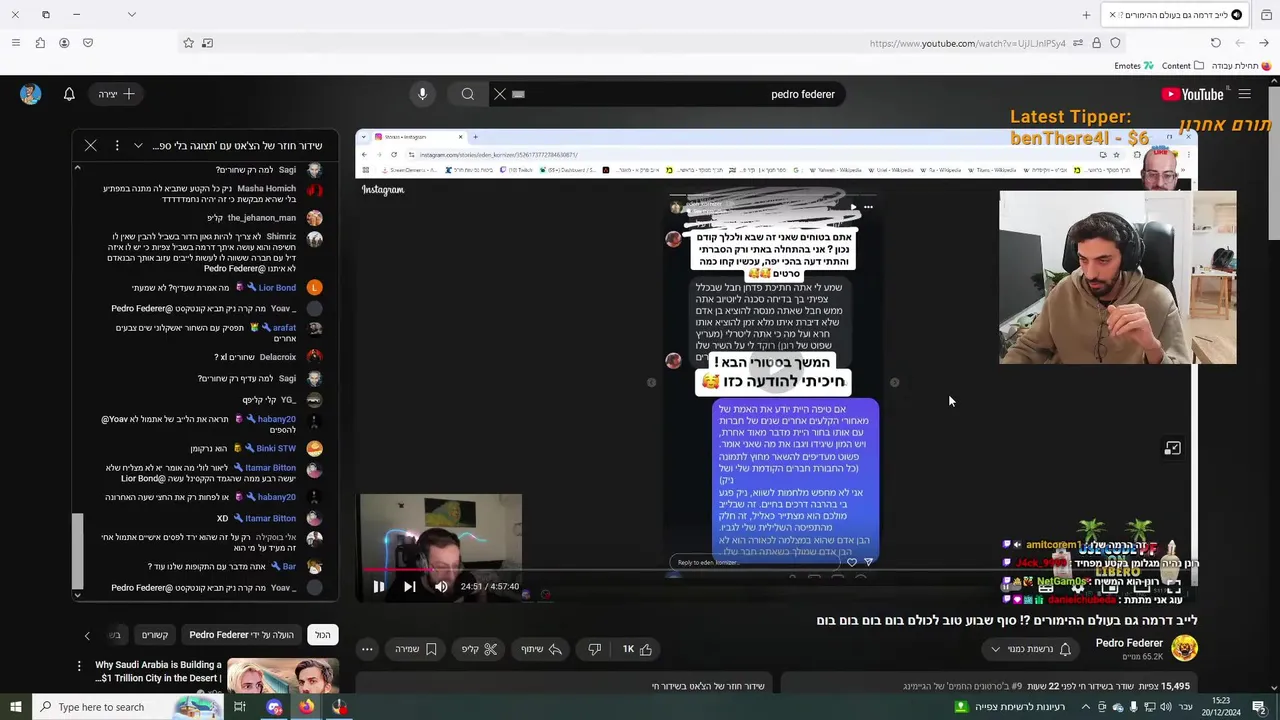Viewport: 1280px width, 720px height.
Task: Dislike the video with thumbs down
Action: (594, 649)
